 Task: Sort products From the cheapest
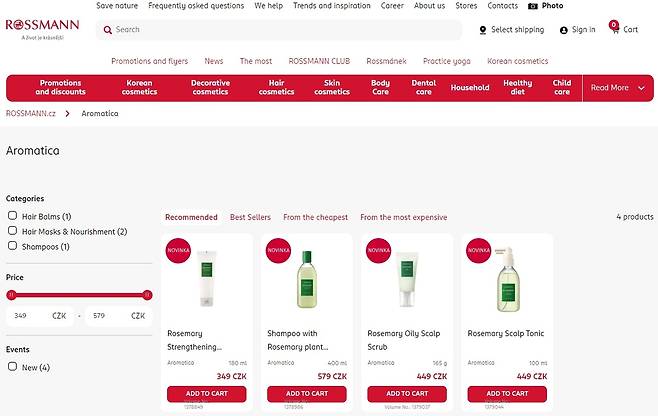(x=315, y=217)
